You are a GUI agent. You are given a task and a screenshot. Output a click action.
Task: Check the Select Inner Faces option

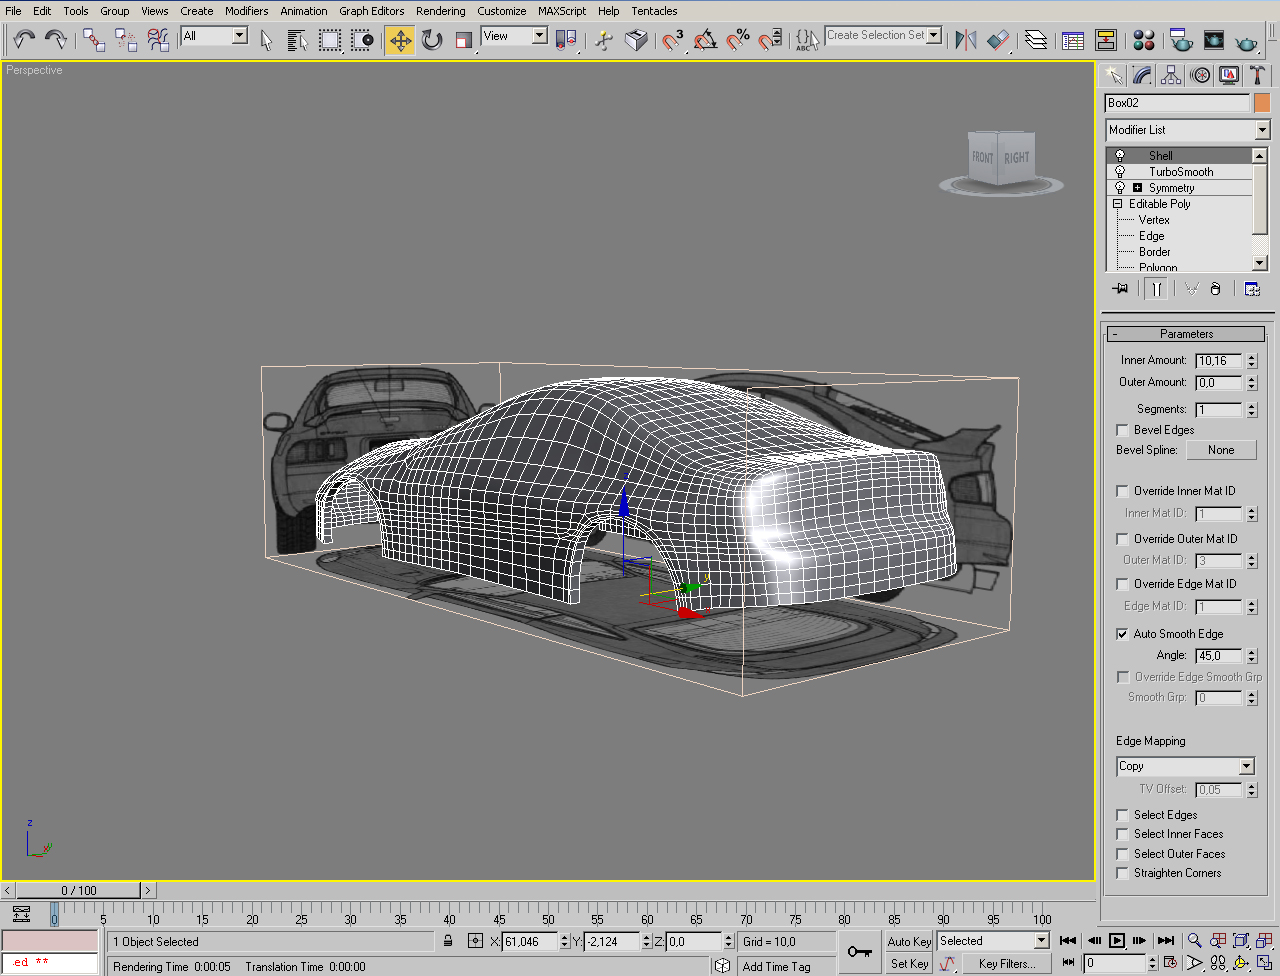tap(1122, 834)
